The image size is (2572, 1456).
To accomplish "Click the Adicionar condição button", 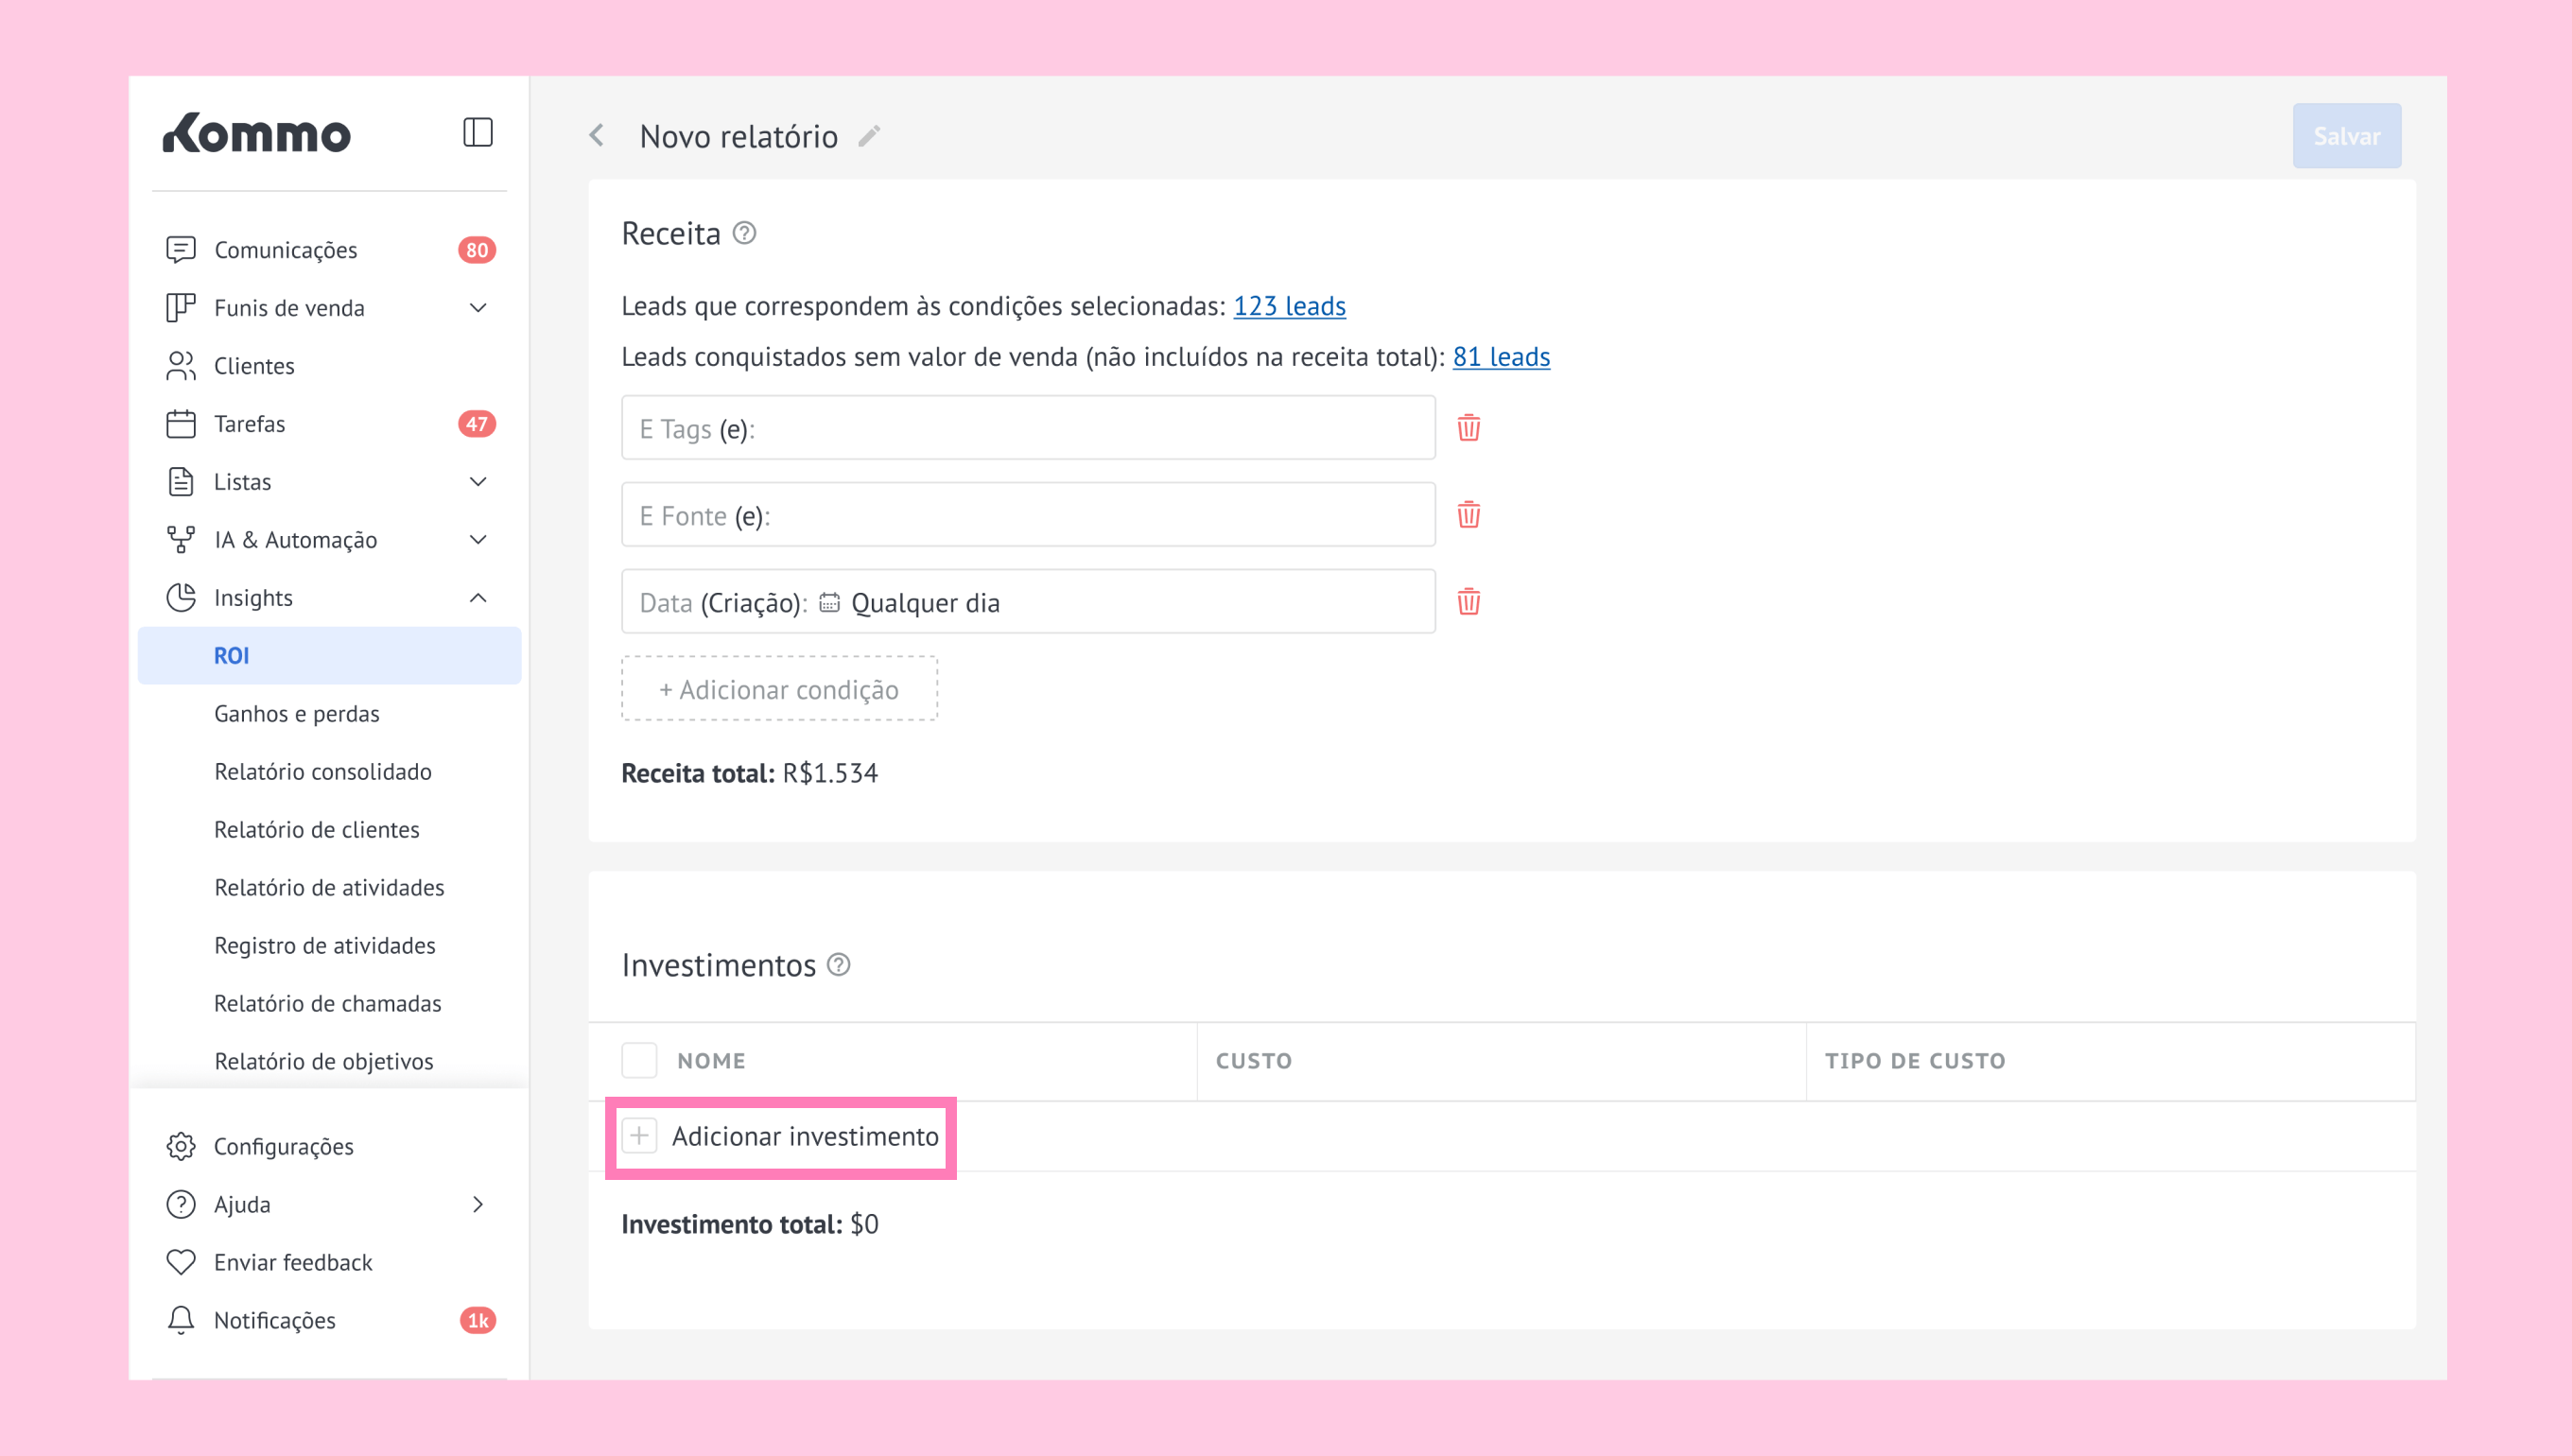I will [779, 689].
